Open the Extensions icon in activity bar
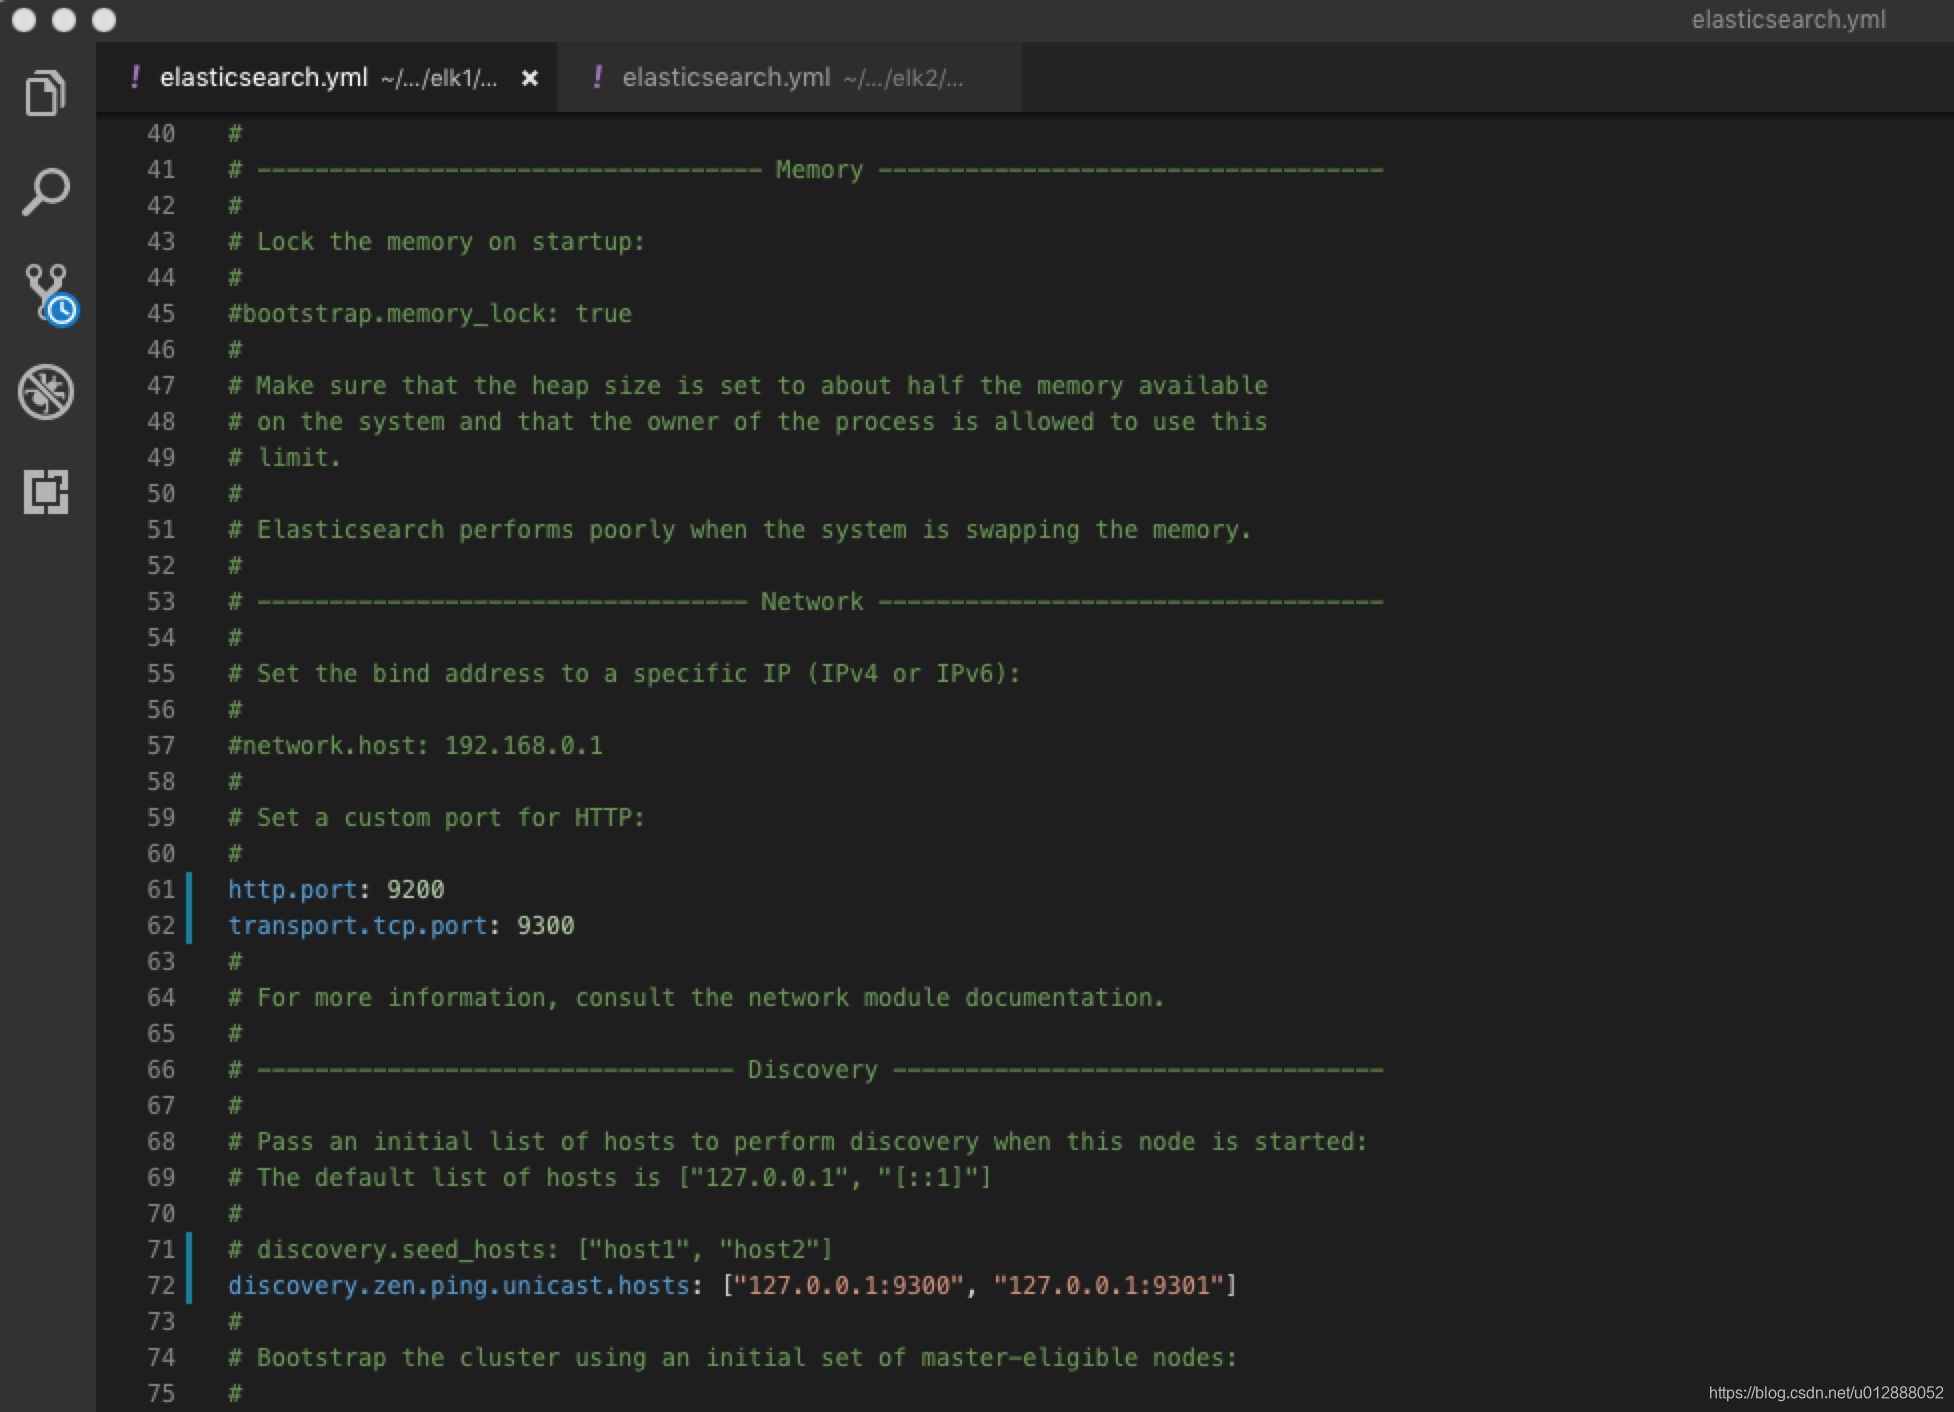Screen dimensions: 1954x1412 click(x=45, y=491)
